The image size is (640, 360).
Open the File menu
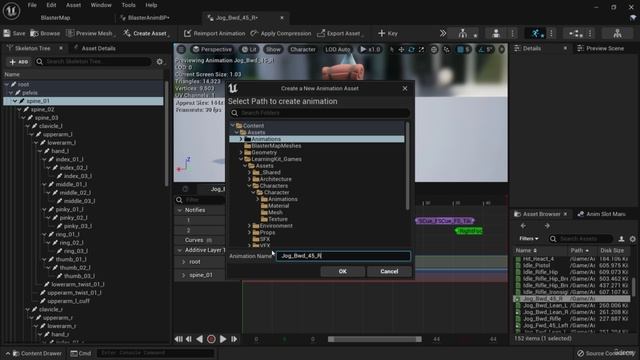(32, 5)
